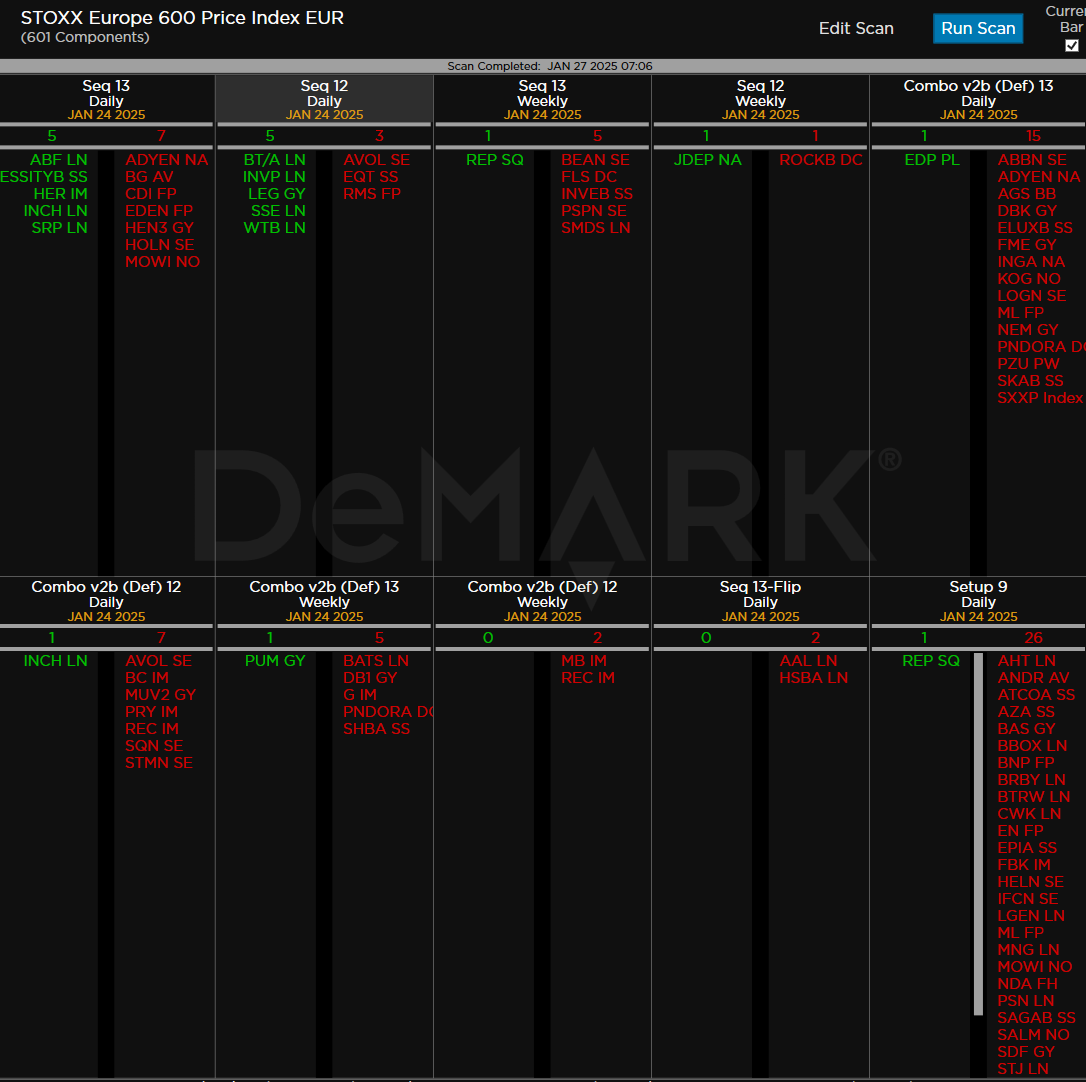The image size is (1086, 1082).
Task: Click INCH LN in Seq 13 Daily
Action: 55,211
